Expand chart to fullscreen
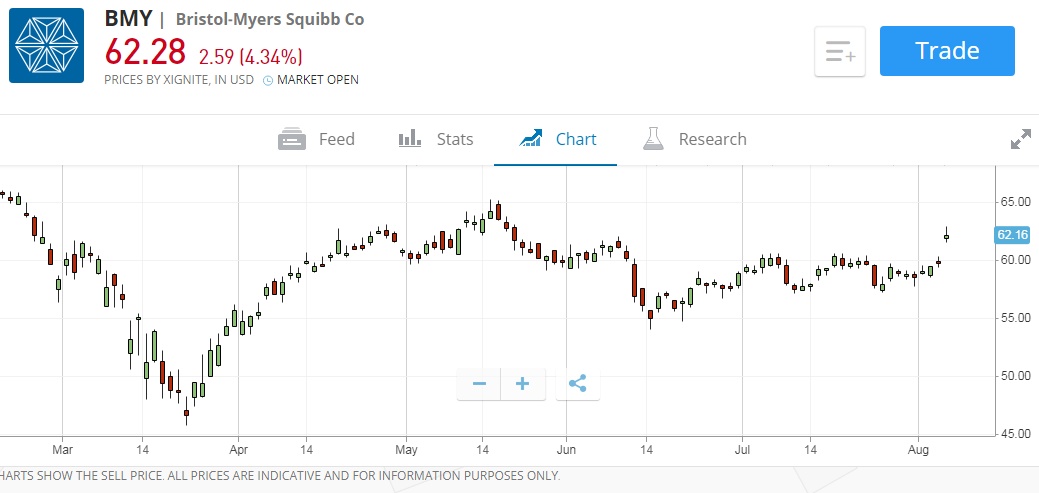 (x=1020, y=140)
